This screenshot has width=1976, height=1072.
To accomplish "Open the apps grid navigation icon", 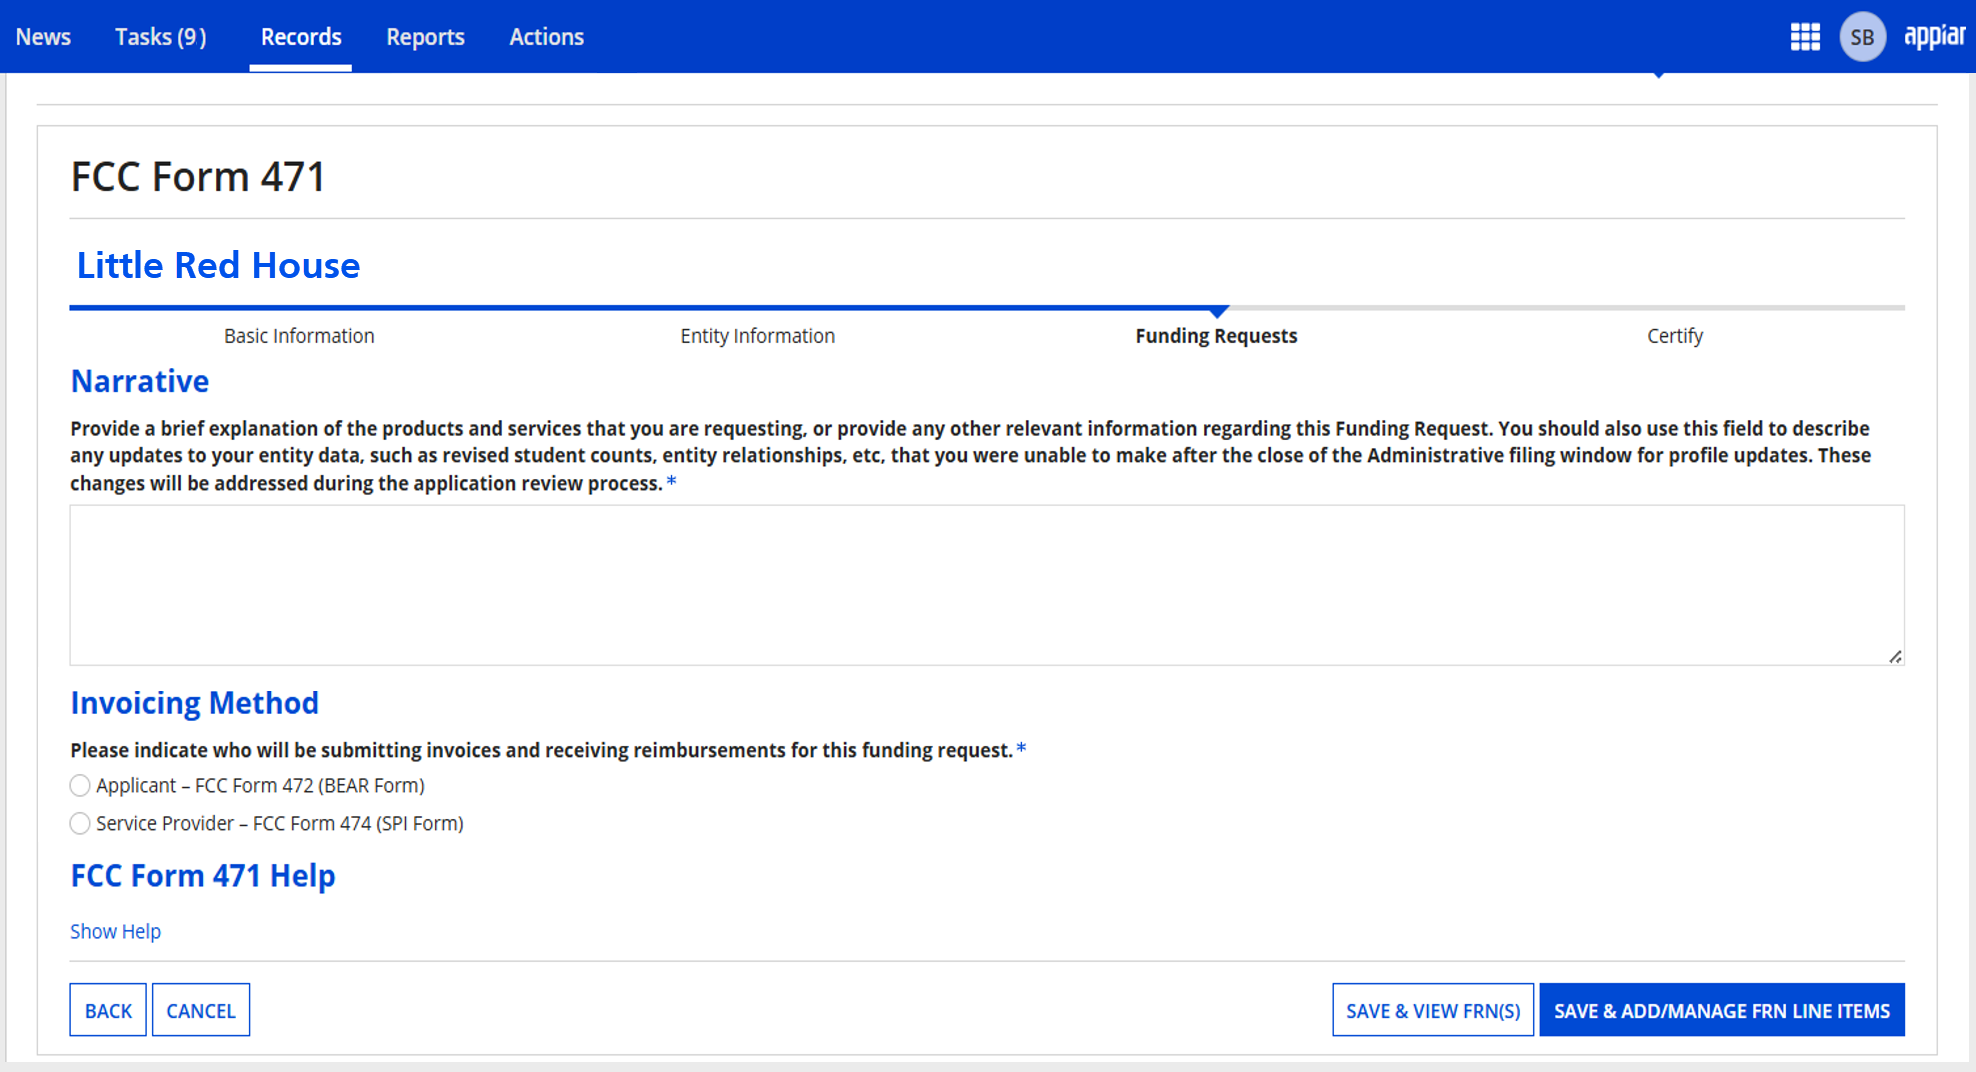I will pos(1804,37).
